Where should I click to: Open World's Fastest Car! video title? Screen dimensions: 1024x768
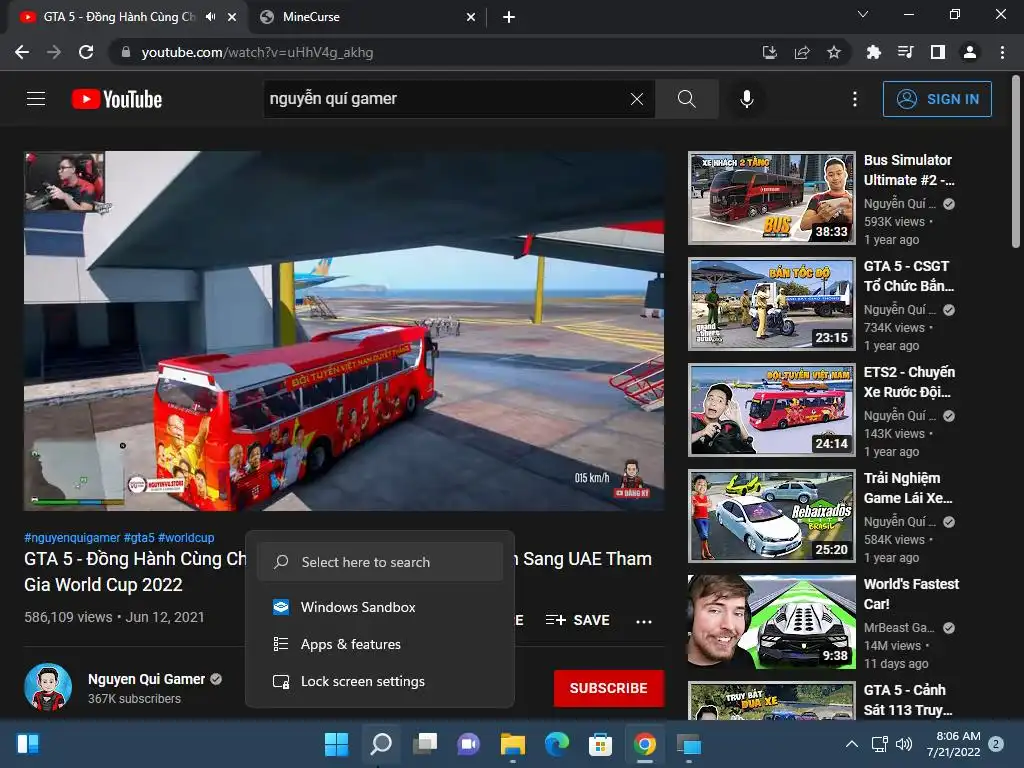pos(911,594)
